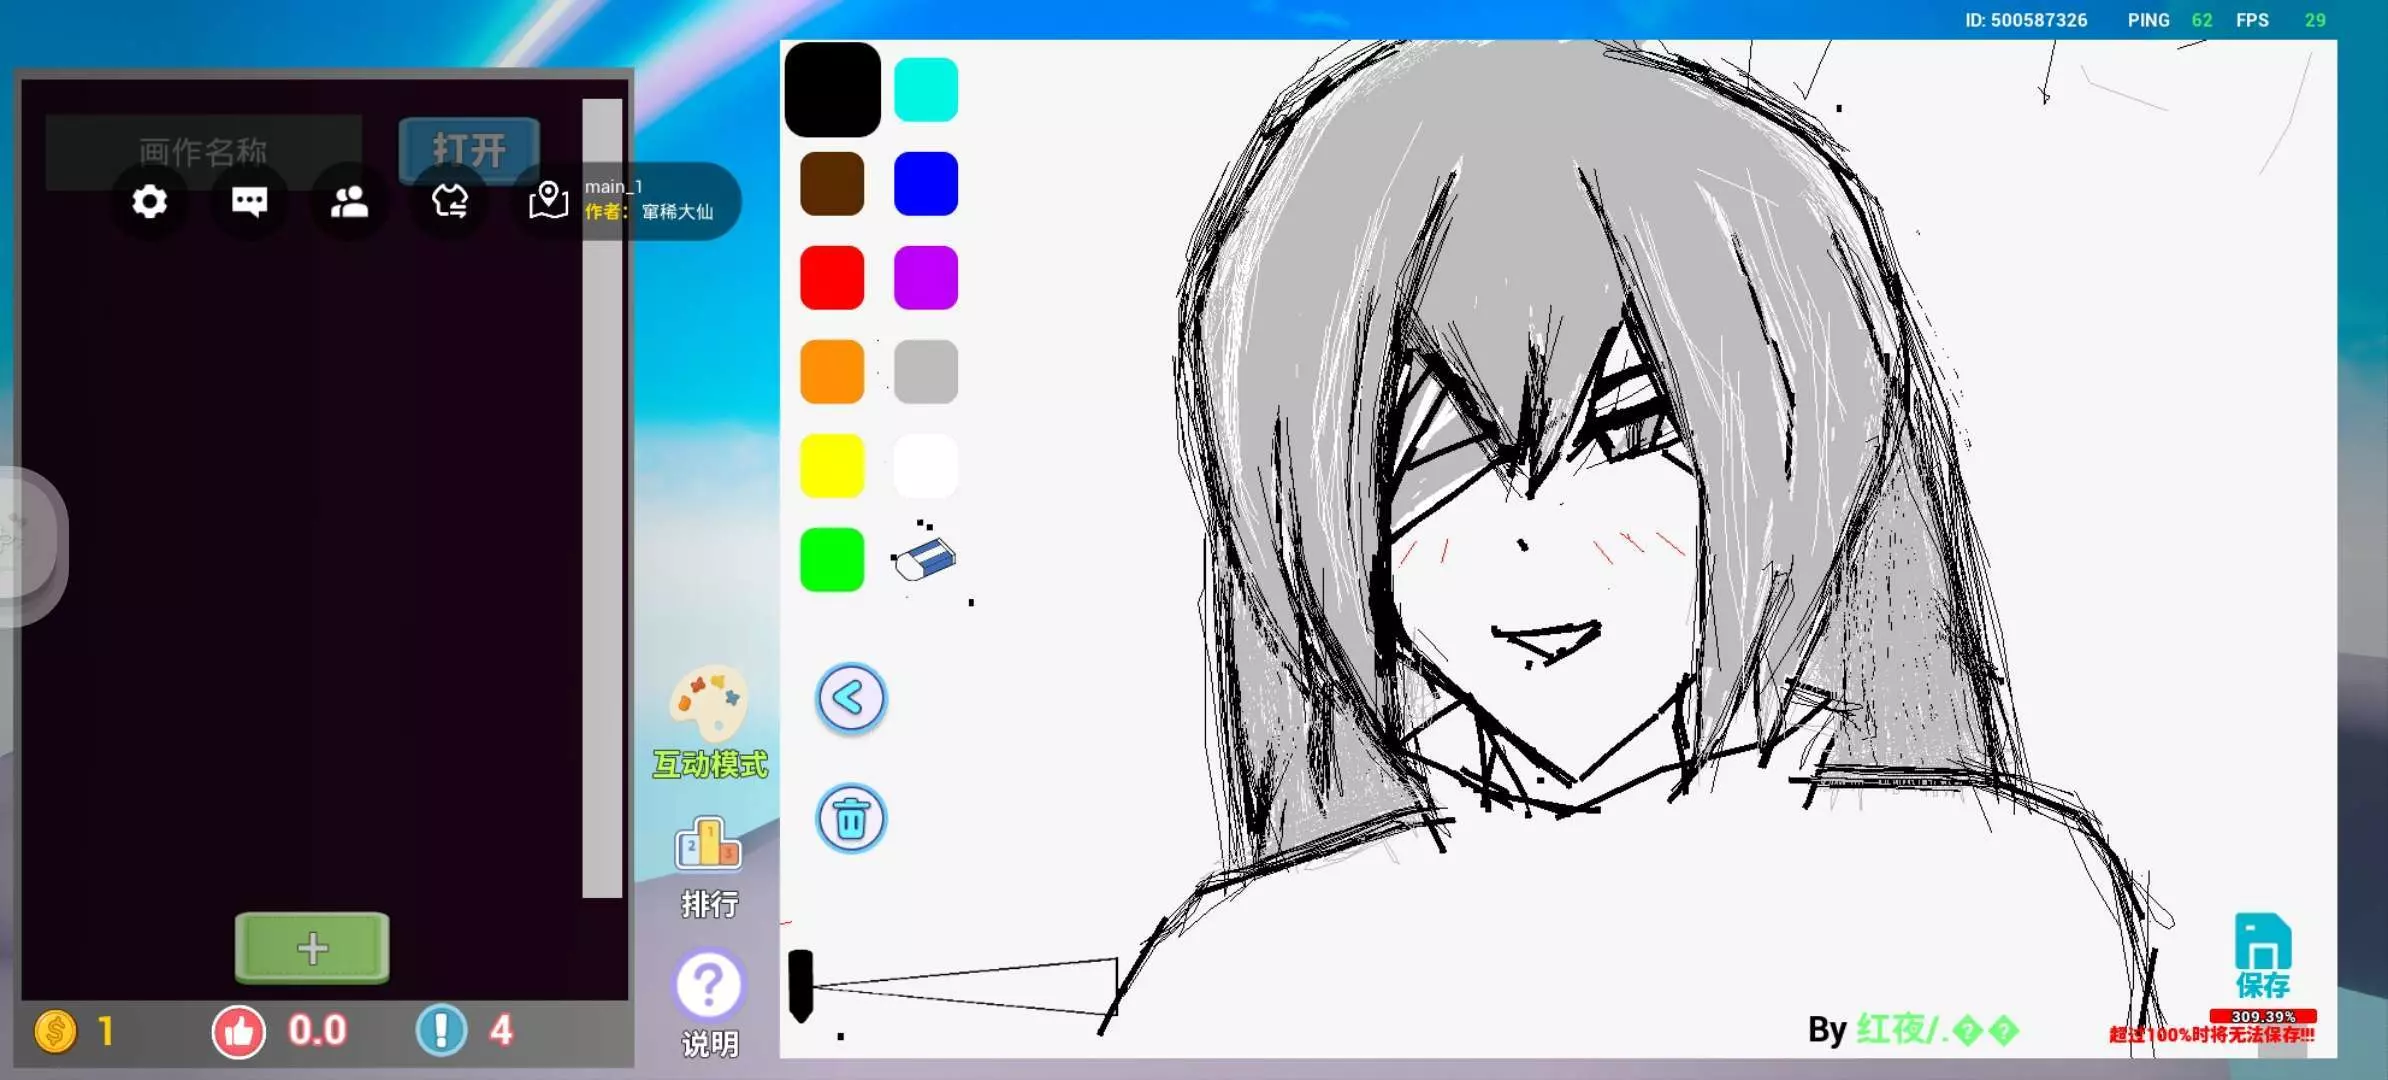Pick the red color swatch

[x=832, y=278]
